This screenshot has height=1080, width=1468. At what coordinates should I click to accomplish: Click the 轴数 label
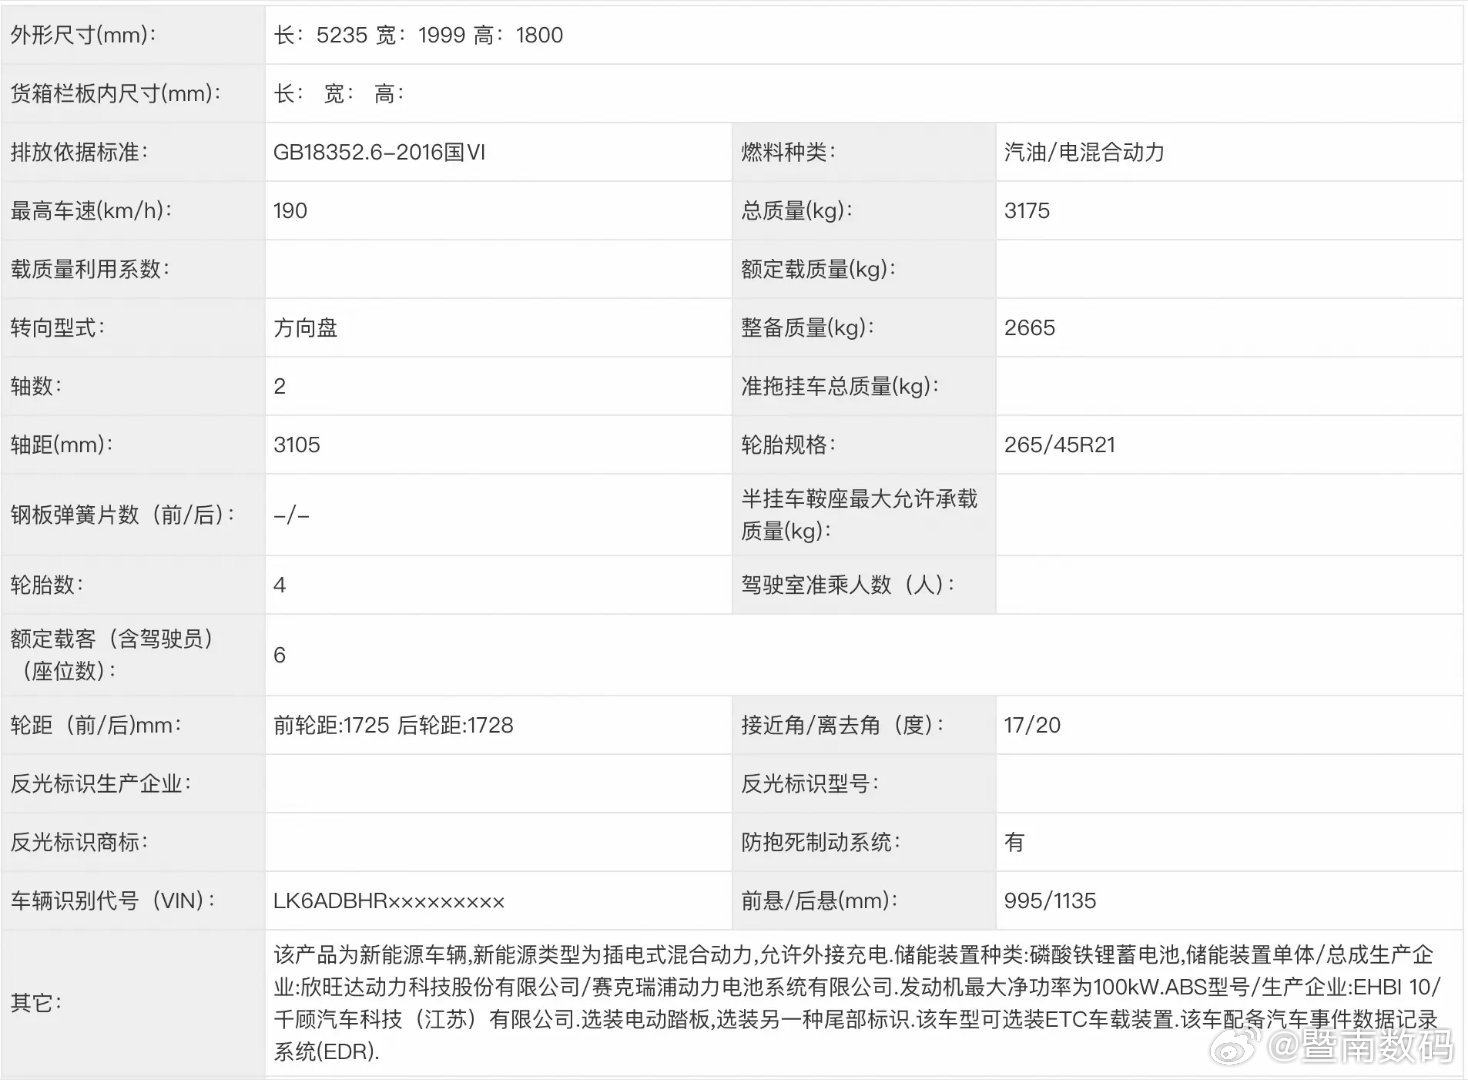click(x=36, y=386)
